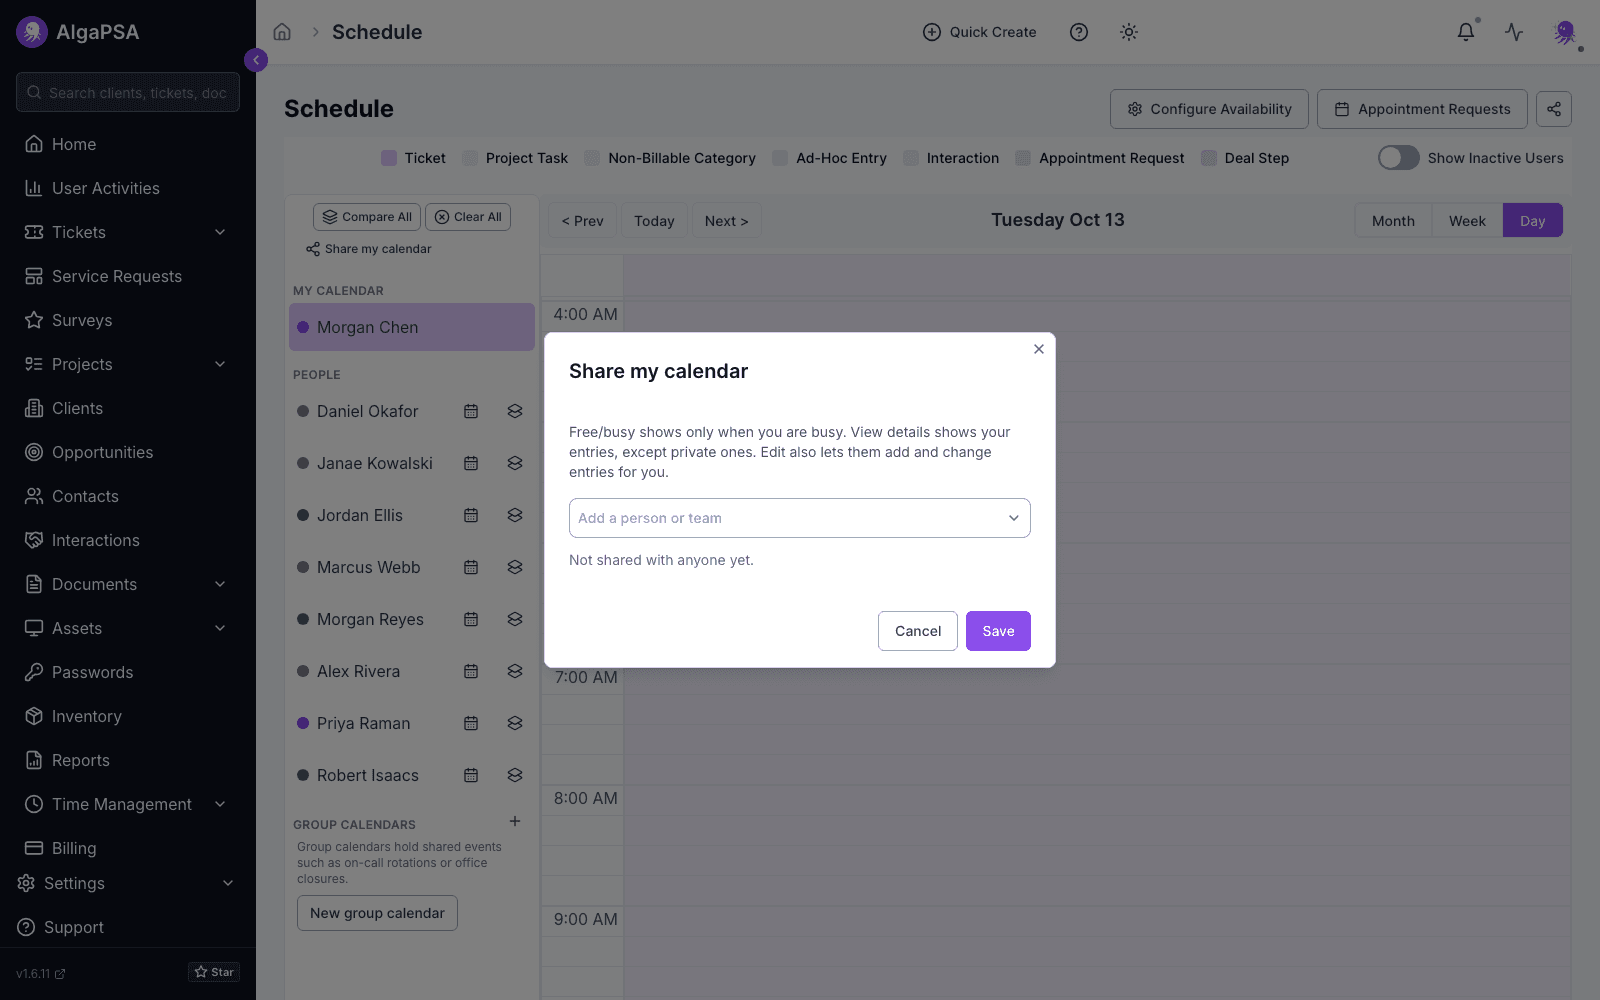Toggle Deal Step filter checkbox
The height and width of the screenshot is (1000, 1600).
click(1209, 158)
